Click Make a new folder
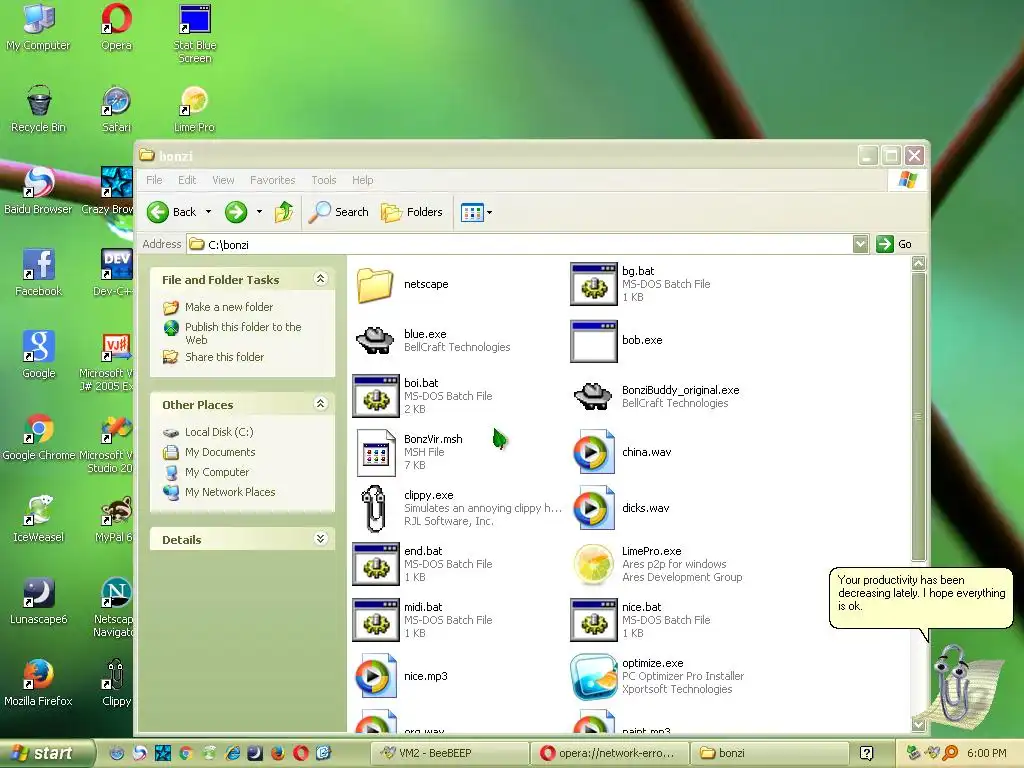The width and height of the screenshot is (1024, 768). pos(229,307)
